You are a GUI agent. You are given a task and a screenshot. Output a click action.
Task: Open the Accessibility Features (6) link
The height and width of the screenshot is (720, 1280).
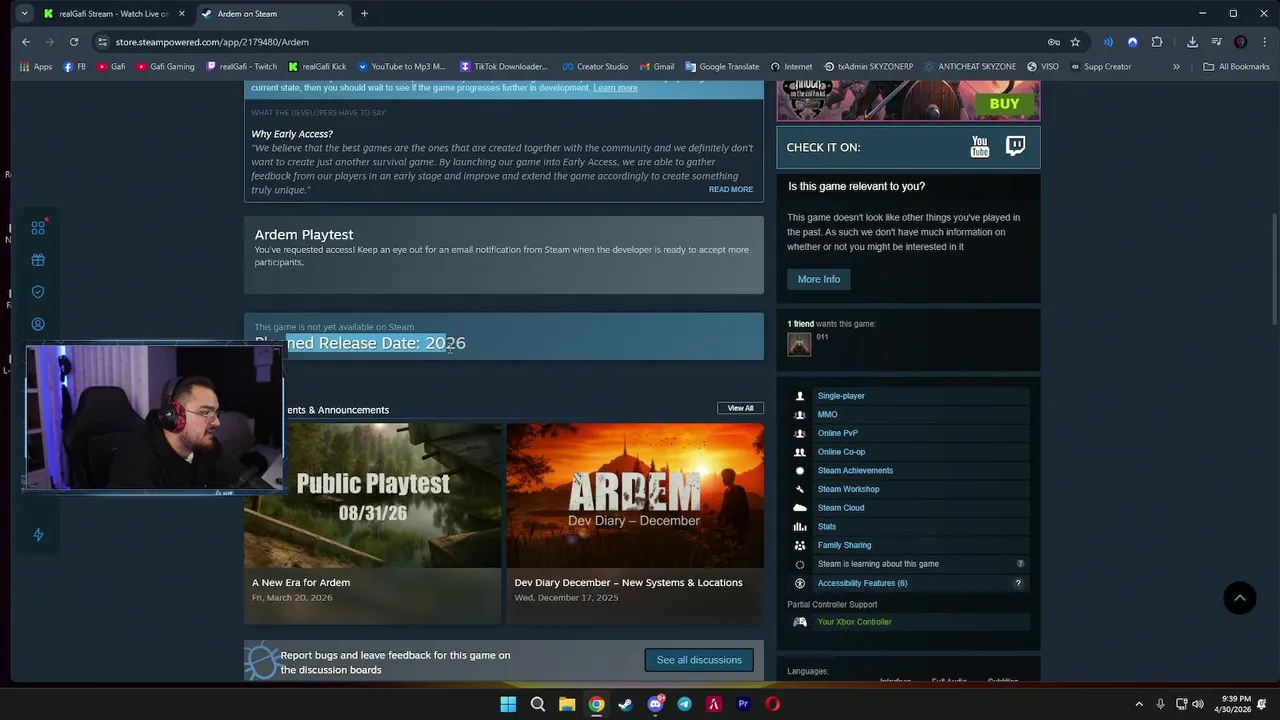click(x=862, y=583)
